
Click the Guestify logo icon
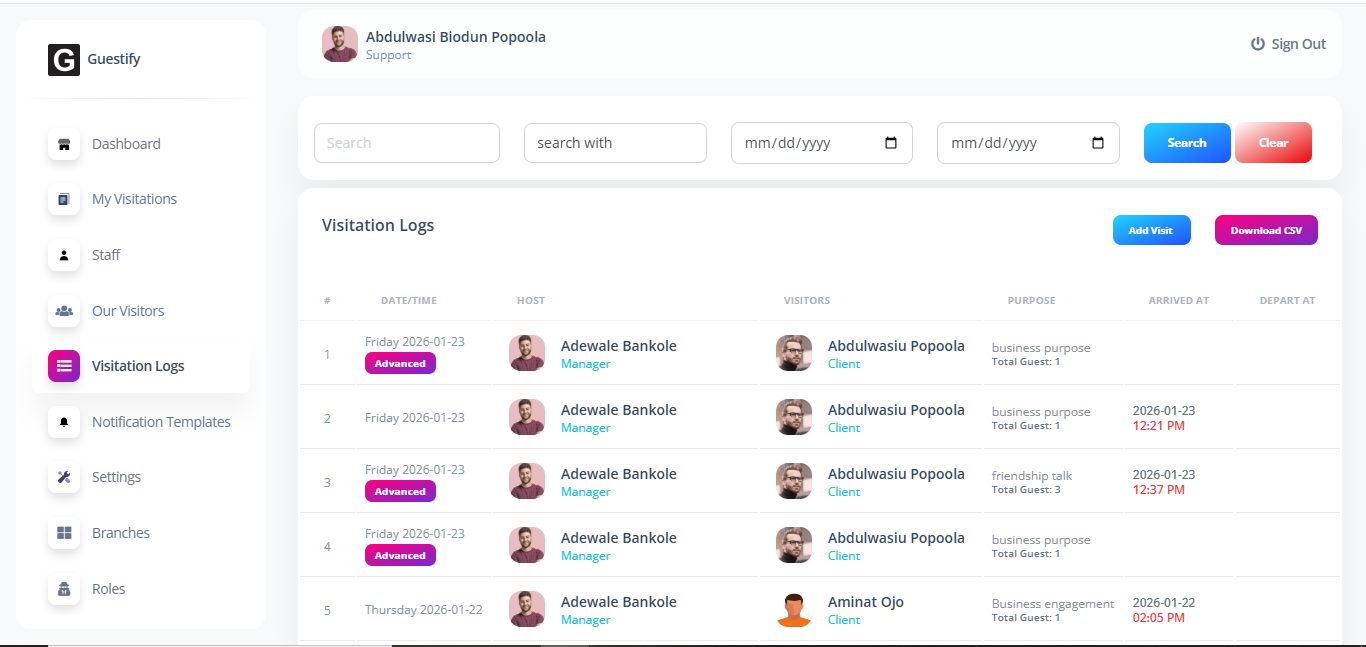[x=64, y=60]
